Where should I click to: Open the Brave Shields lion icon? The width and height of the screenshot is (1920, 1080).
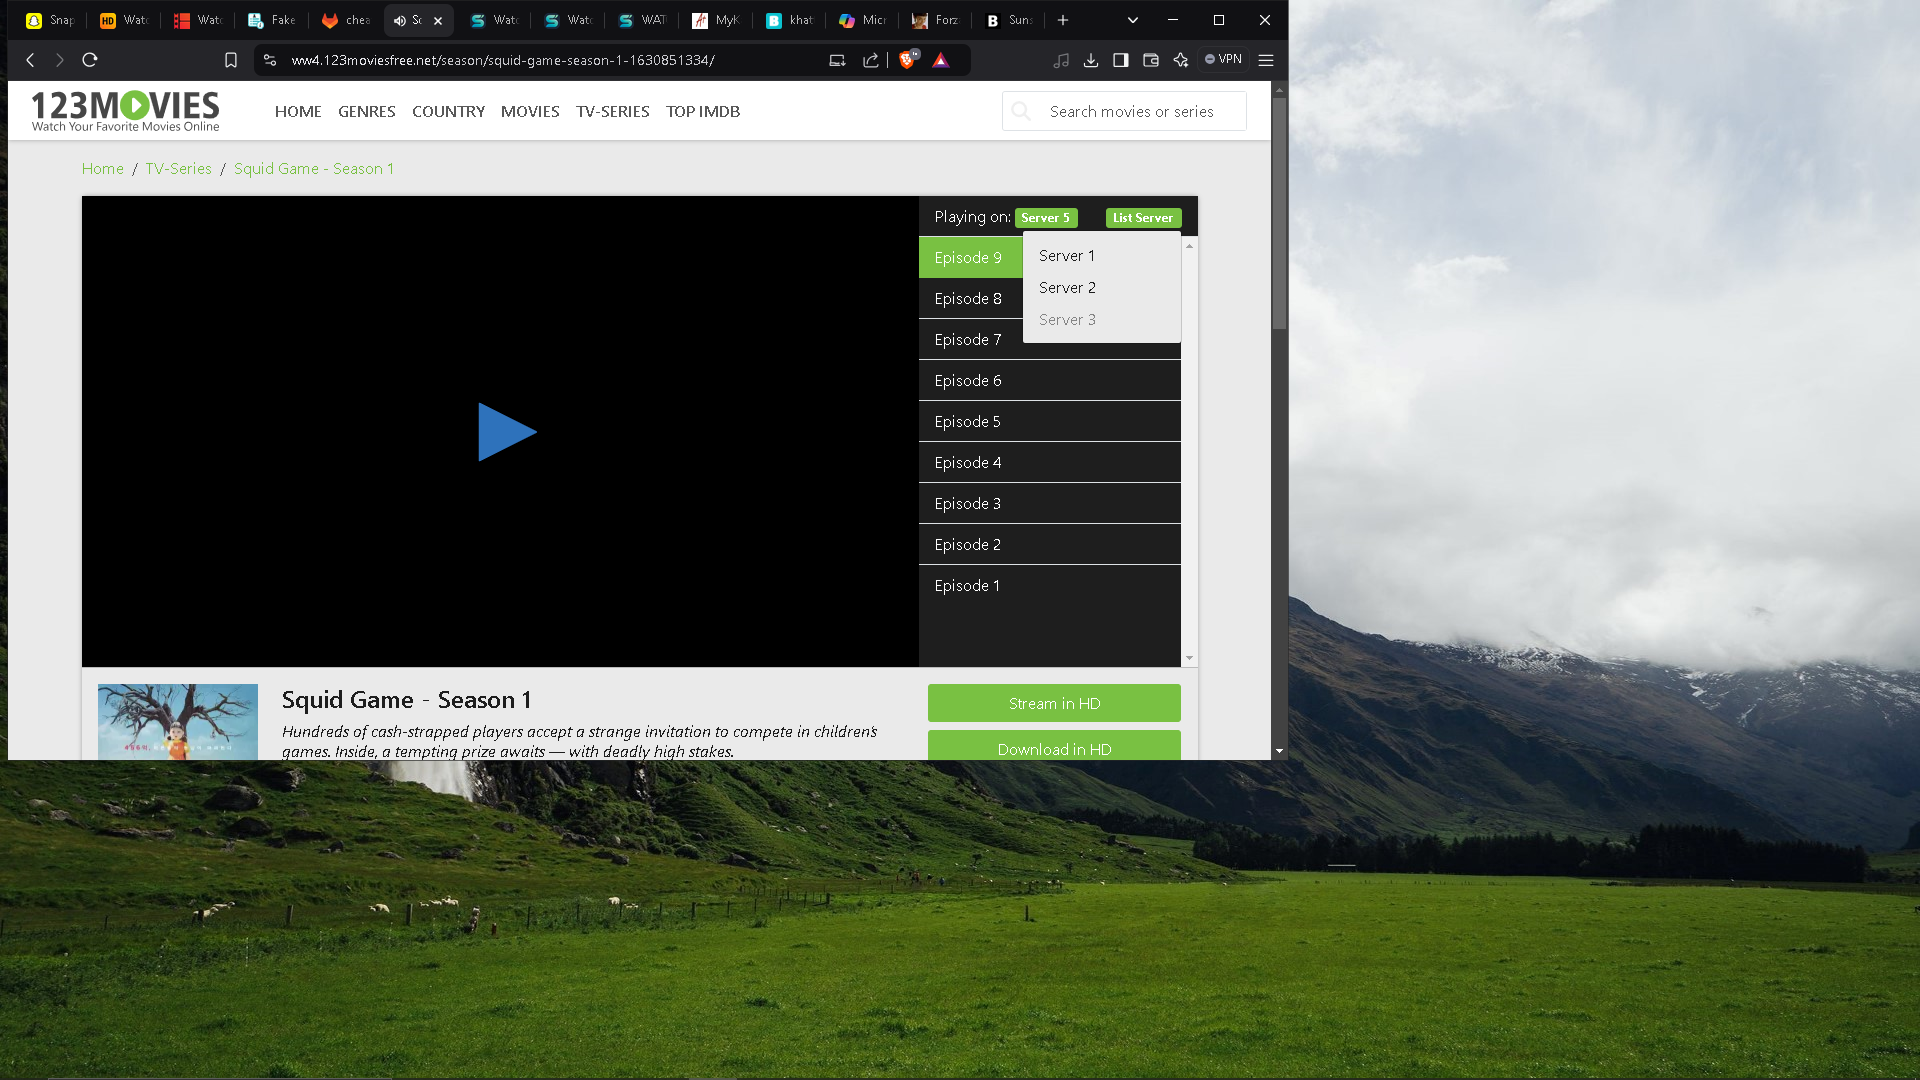pos(908,59)
